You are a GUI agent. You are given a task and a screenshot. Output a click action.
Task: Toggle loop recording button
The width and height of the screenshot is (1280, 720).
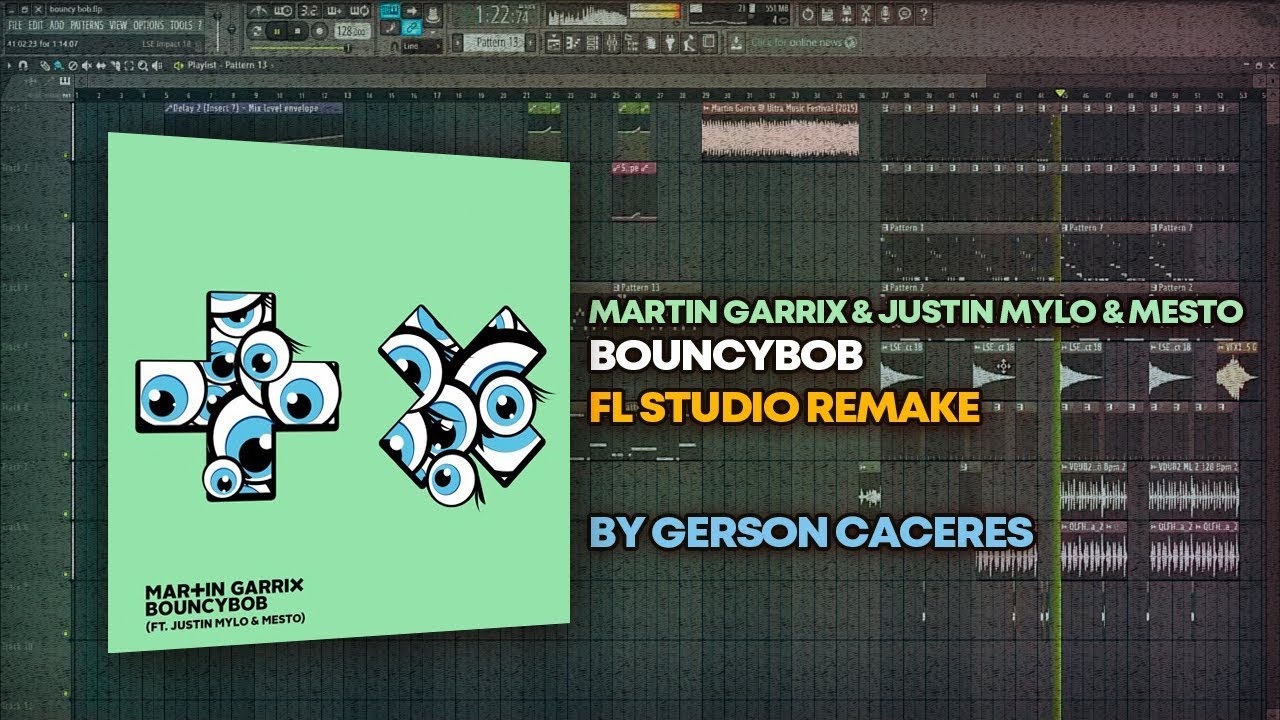pyautogui.click(x=358, y=10)
